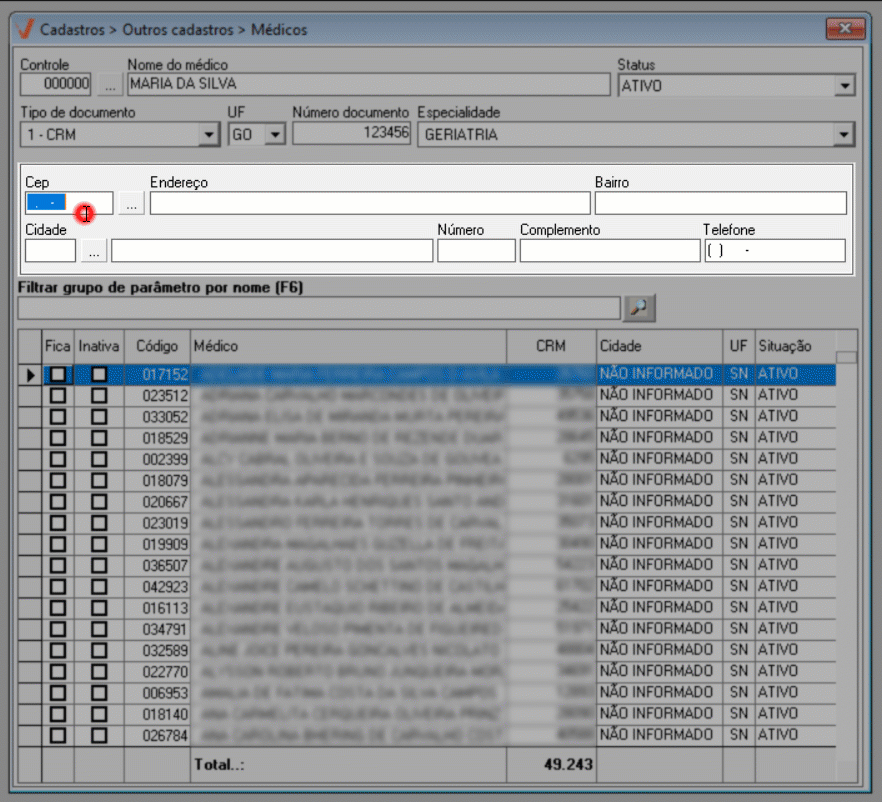Expand the Status dropdown showing ATIVO

click(846, 86)
